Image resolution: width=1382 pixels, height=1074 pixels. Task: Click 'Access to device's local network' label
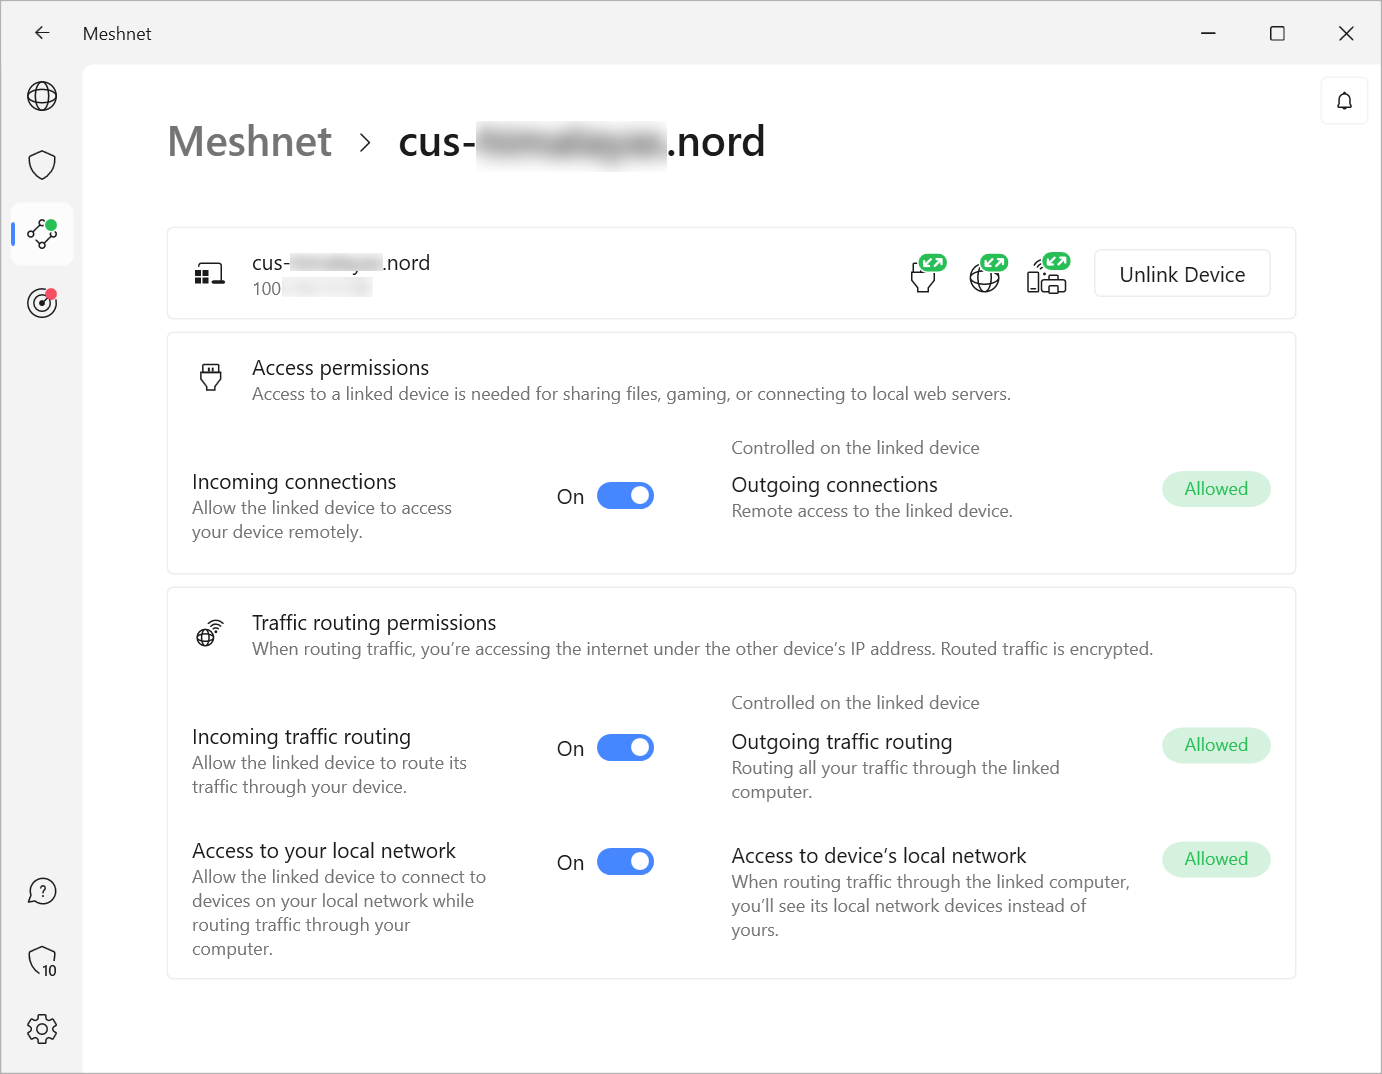click(879, 856)
